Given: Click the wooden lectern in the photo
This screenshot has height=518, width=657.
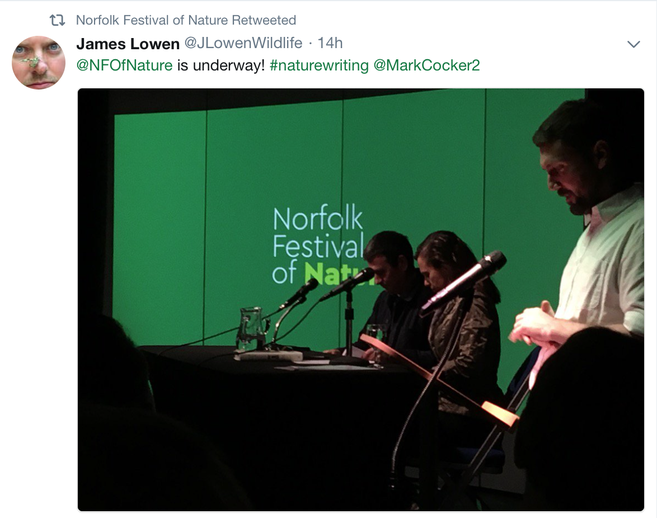Looking at the screenshot, I should 440,379.
